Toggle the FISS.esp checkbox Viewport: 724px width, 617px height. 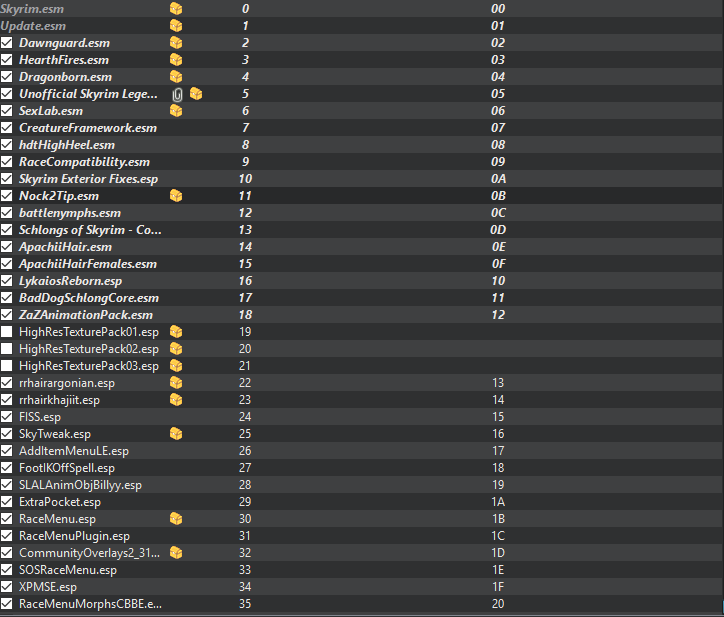point(6,417)
